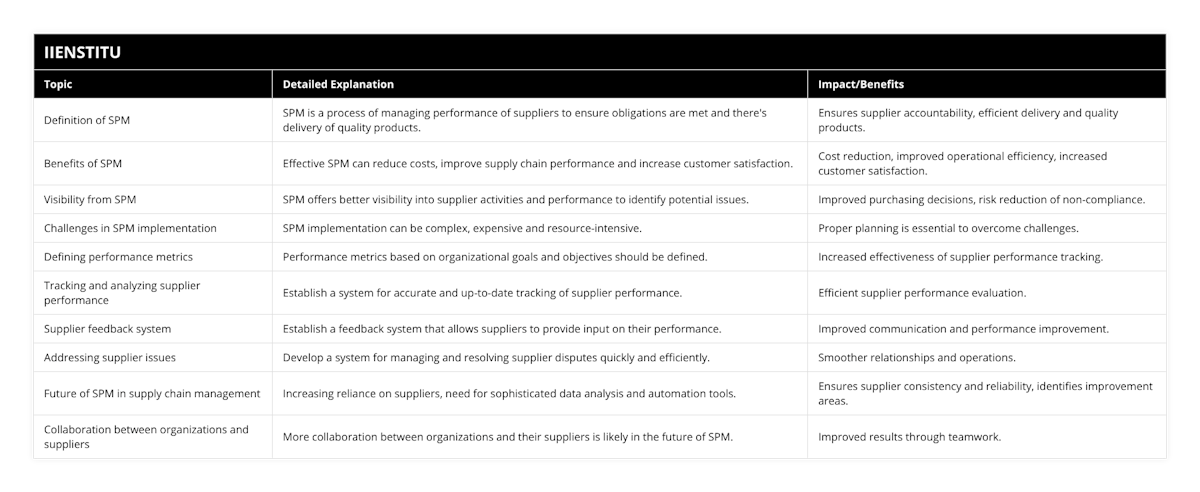Select the Detailed Explanation column header
The image size is (1200, 492).
pyautogui.click(x=338, y=85)
